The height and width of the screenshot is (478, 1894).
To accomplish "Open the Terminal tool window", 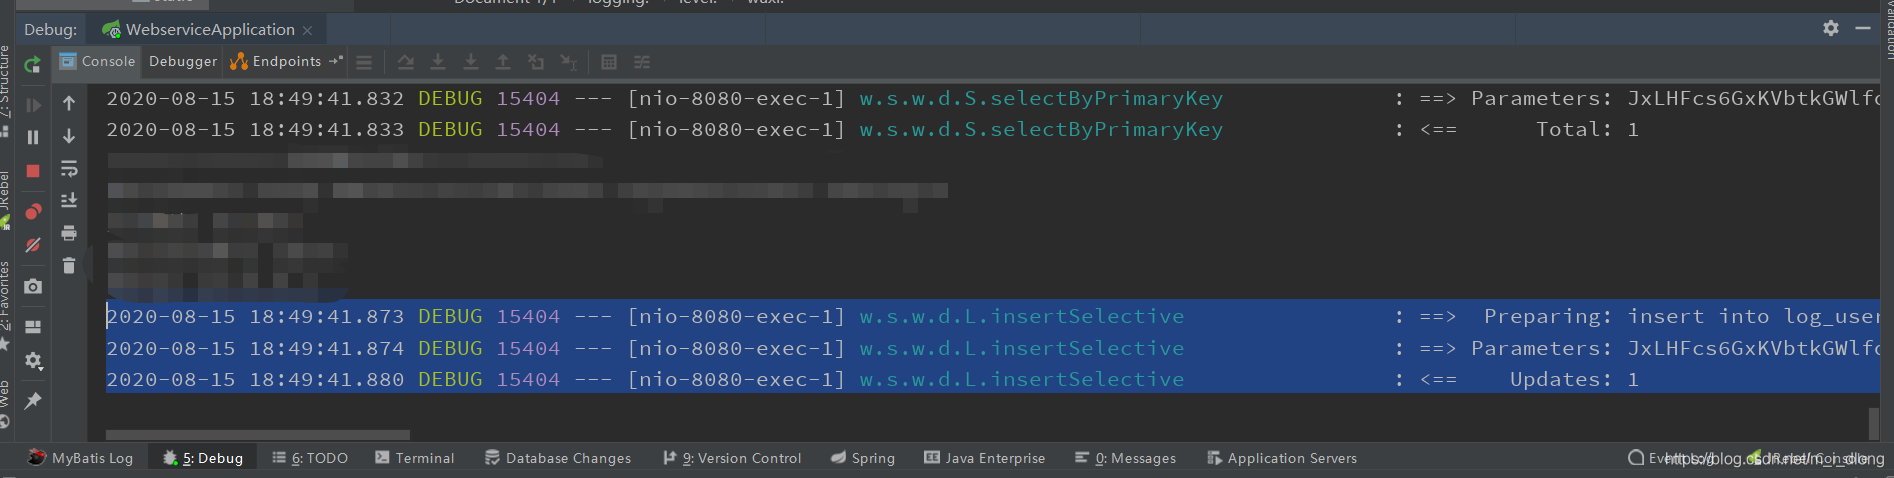I will (x=415, y=458).
